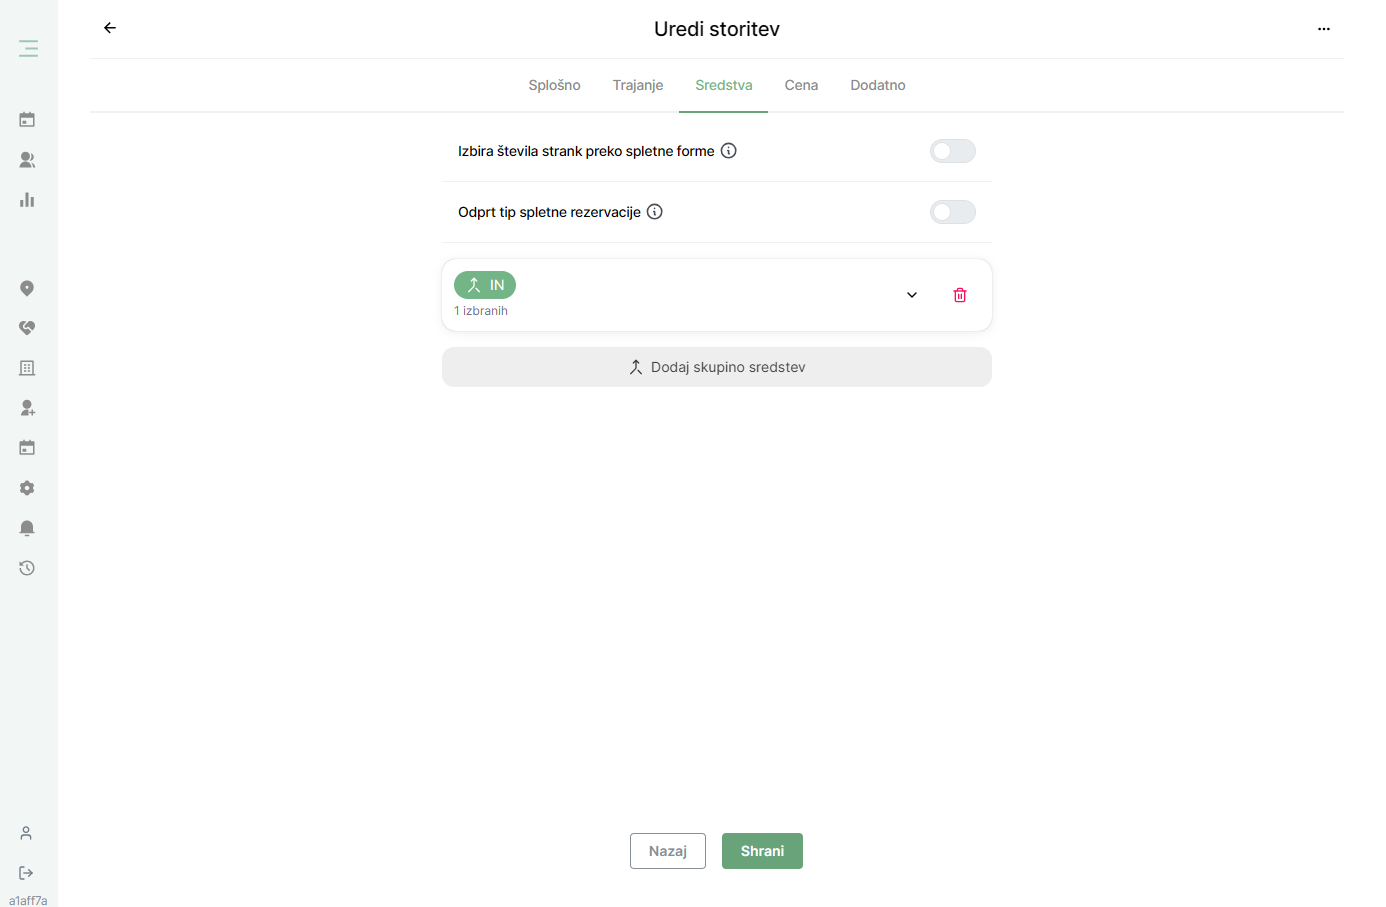Switch to the Cena tab
Image resolution: width=1386 pixels, height=907 pixels.
(801, 85)
